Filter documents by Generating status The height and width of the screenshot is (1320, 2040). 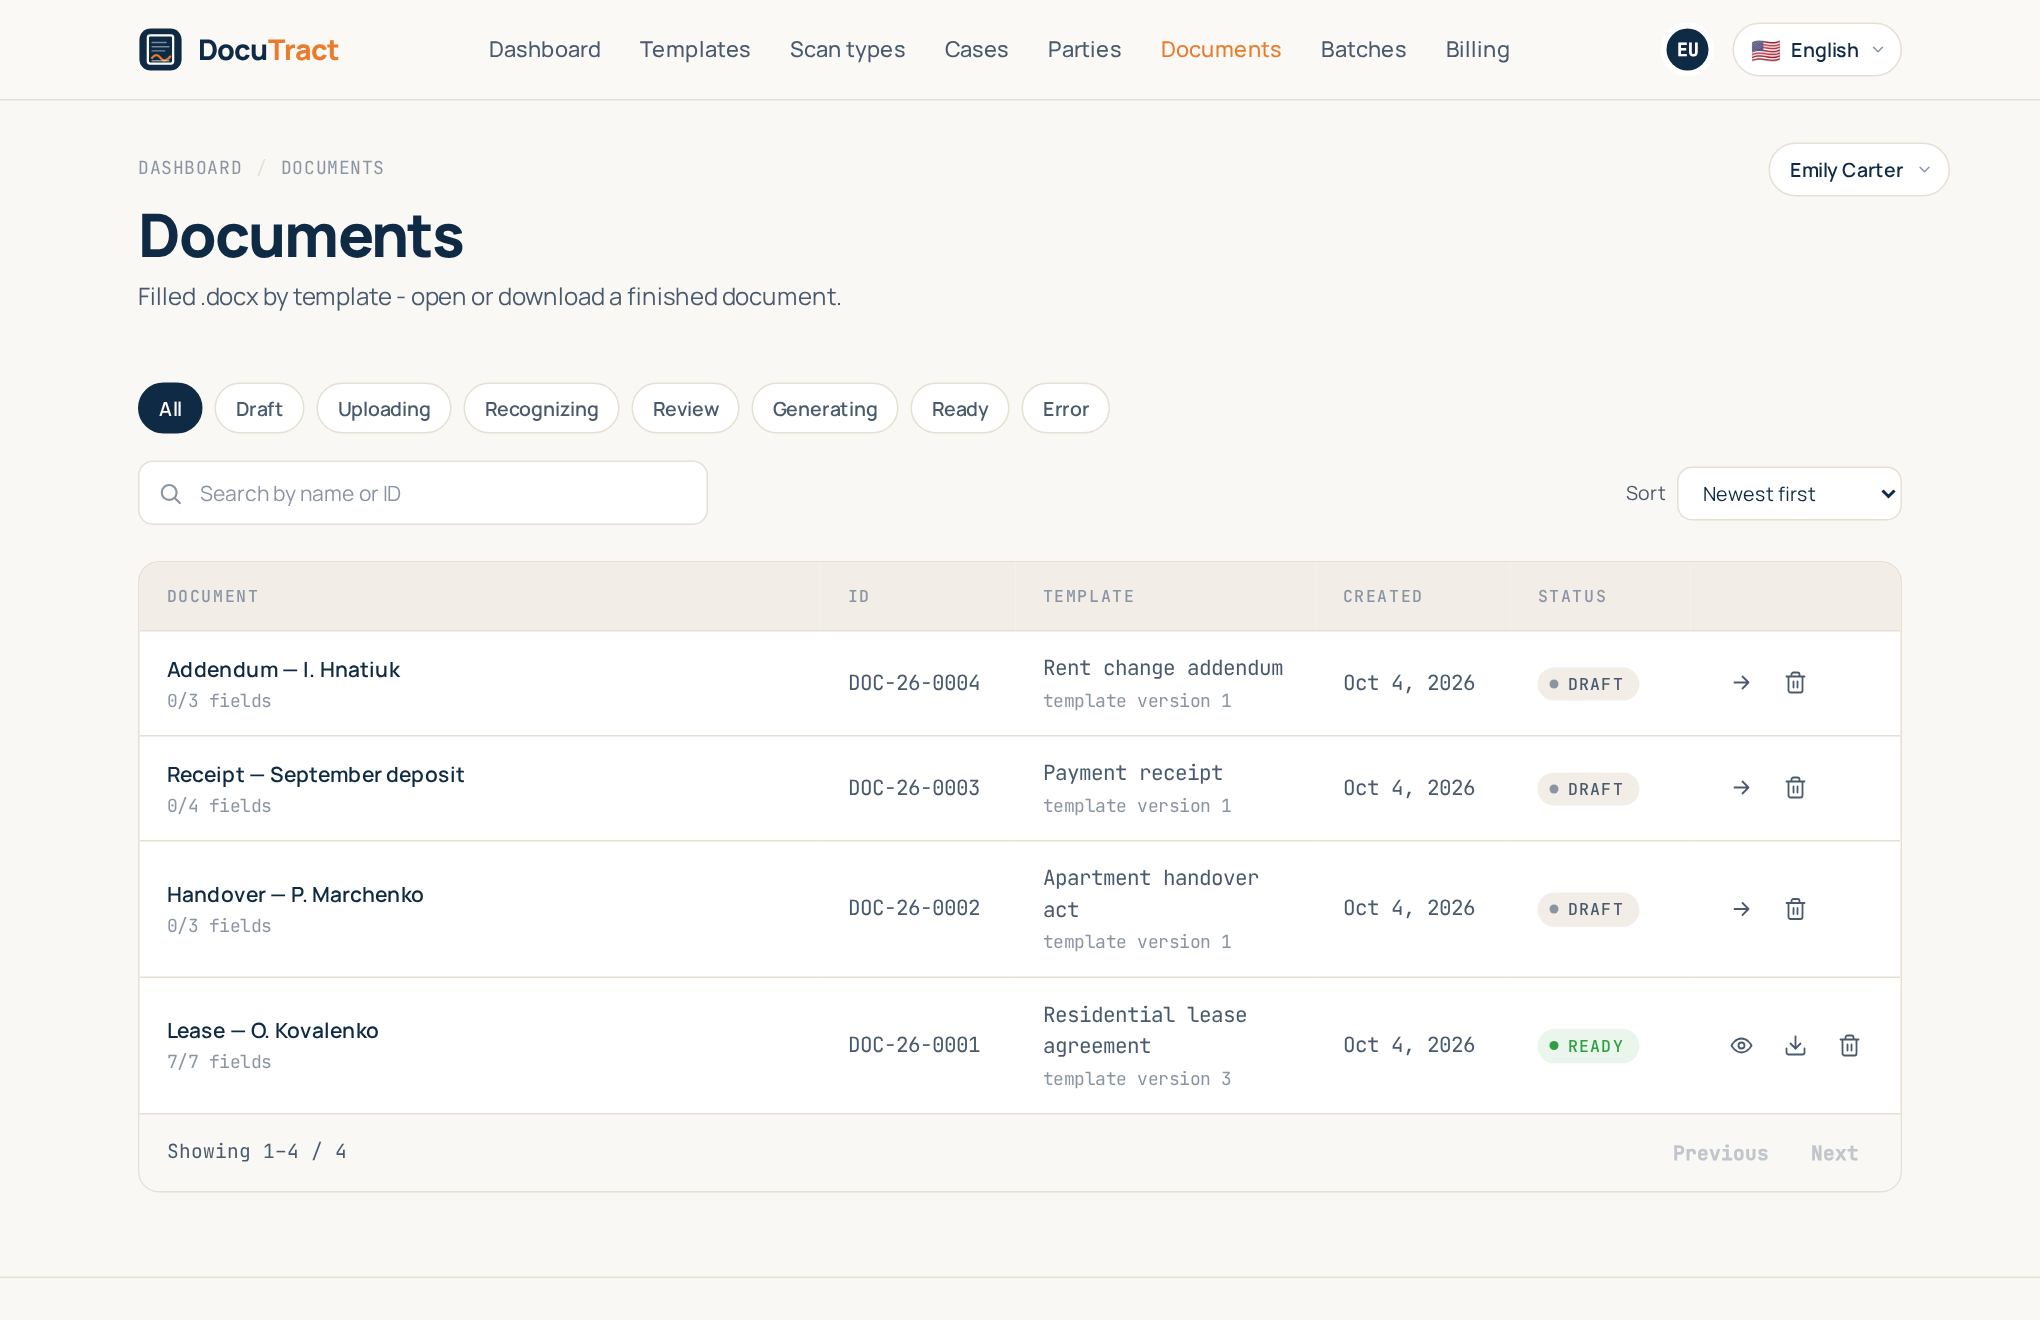tap(825, 408)
